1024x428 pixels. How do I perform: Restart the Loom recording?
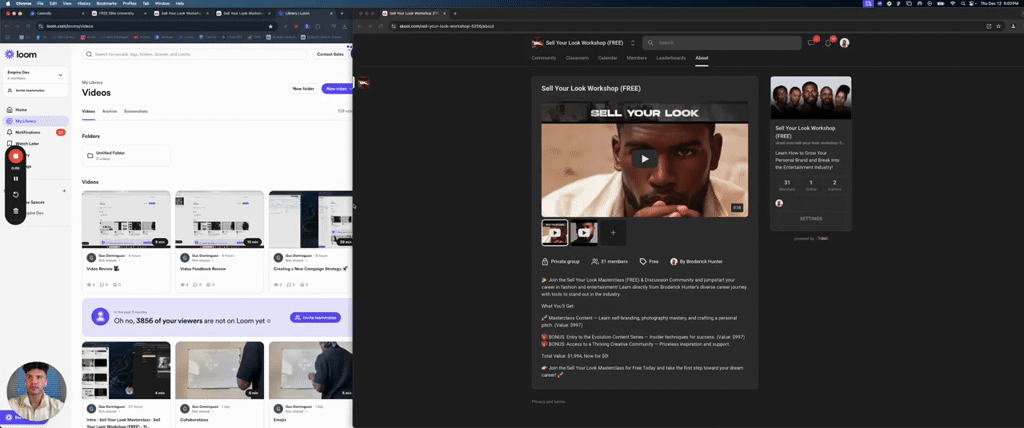pyautogui.click(x=16, y=195)
